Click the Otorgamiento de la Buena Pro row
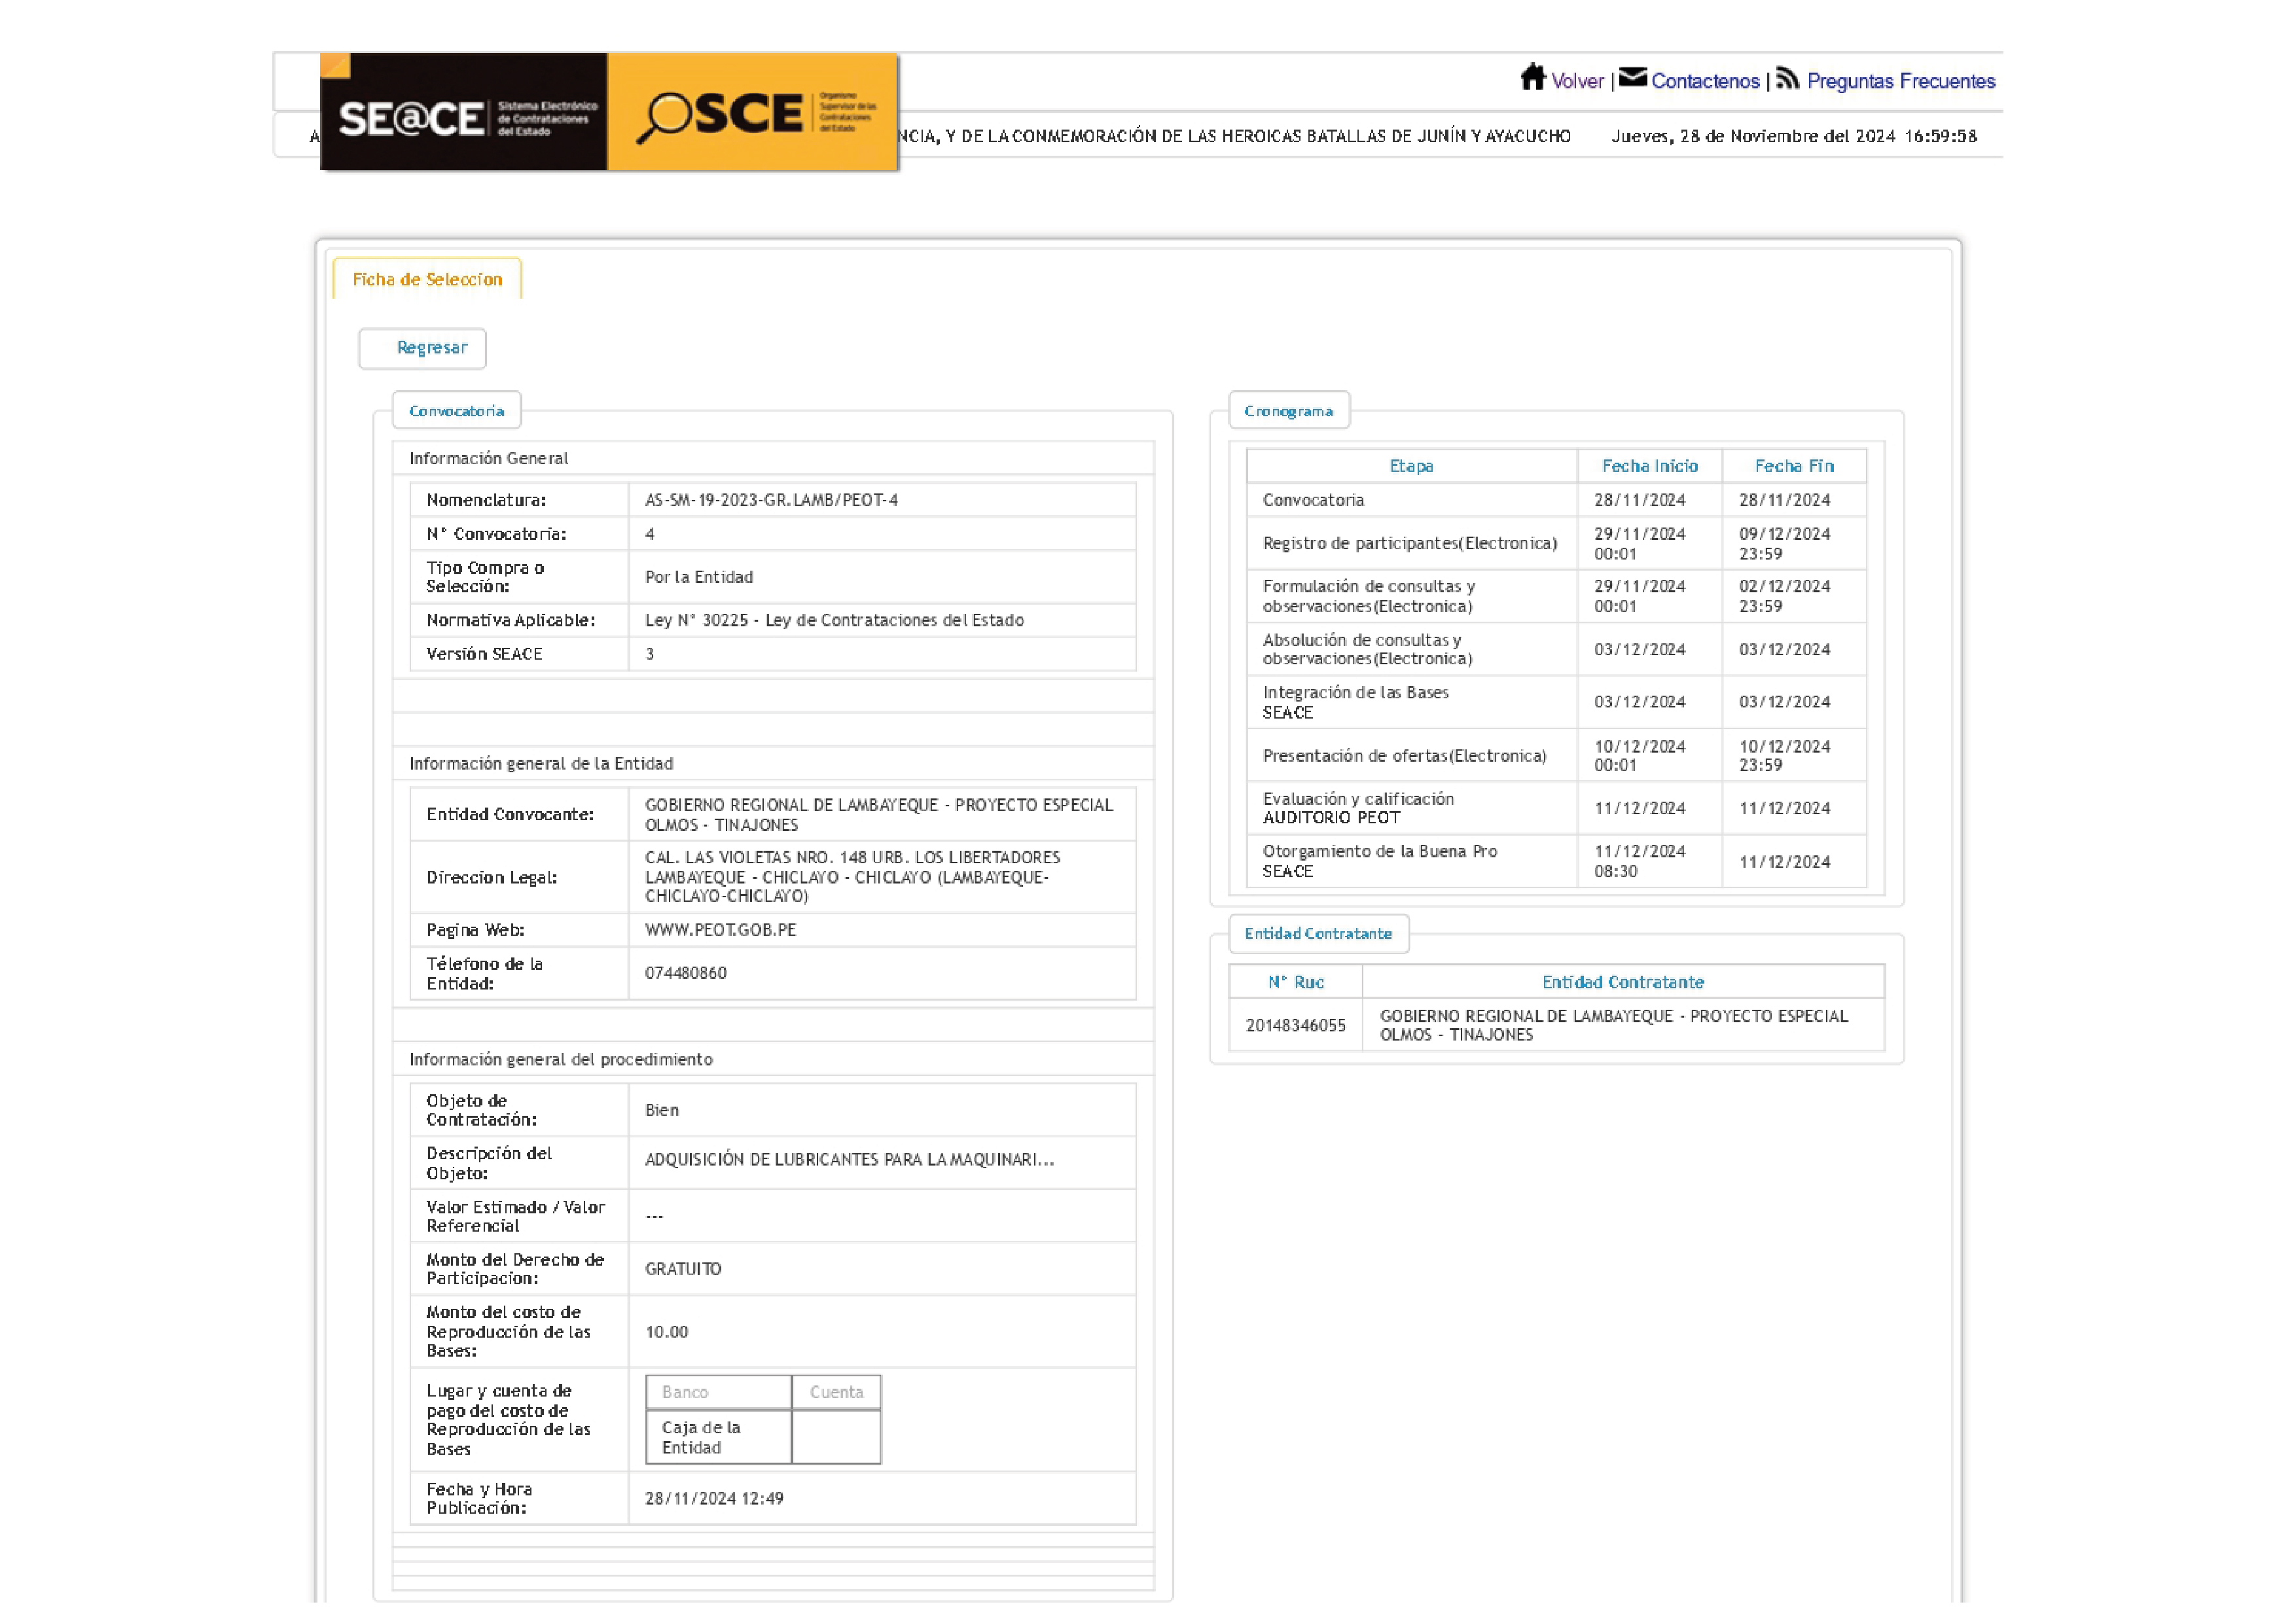The width and height of the screenshot is (2296, 1623). 1556,861
